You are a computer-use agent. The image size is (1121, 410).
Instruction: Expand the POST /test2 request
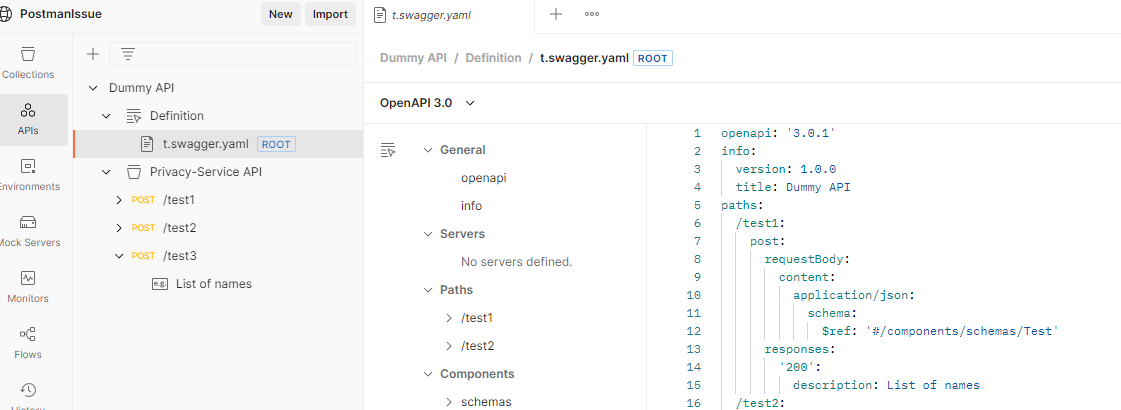[x=119, y=228]
